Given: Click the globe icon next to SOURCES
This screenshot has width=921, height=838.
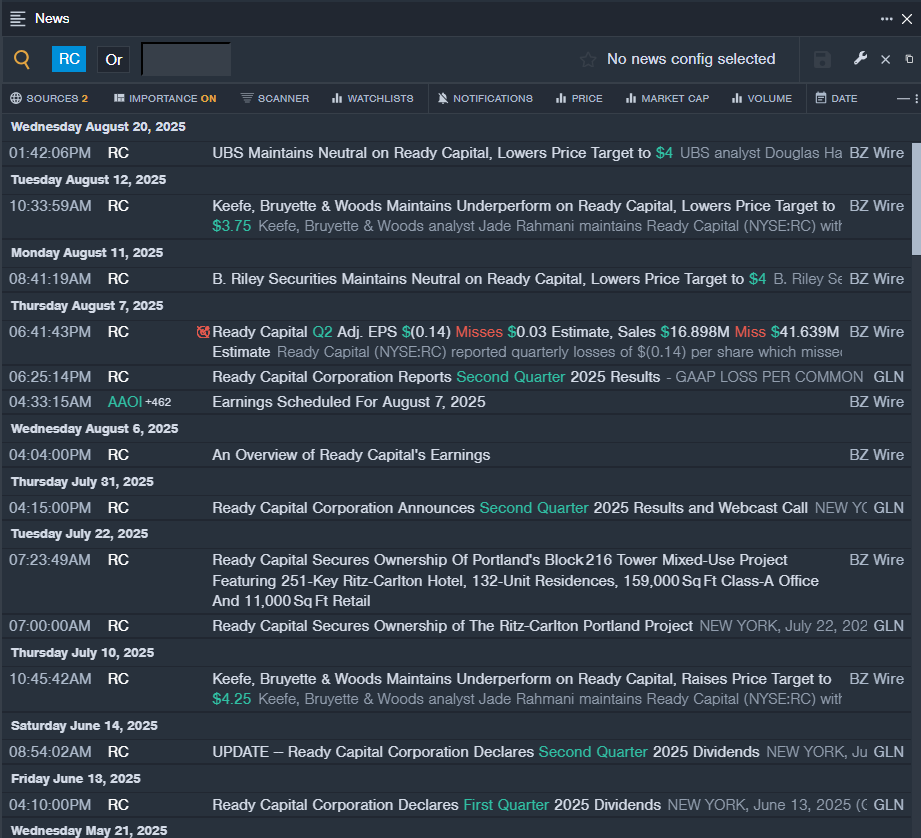Looking at the screenshot, I should [x=16, y=98].
